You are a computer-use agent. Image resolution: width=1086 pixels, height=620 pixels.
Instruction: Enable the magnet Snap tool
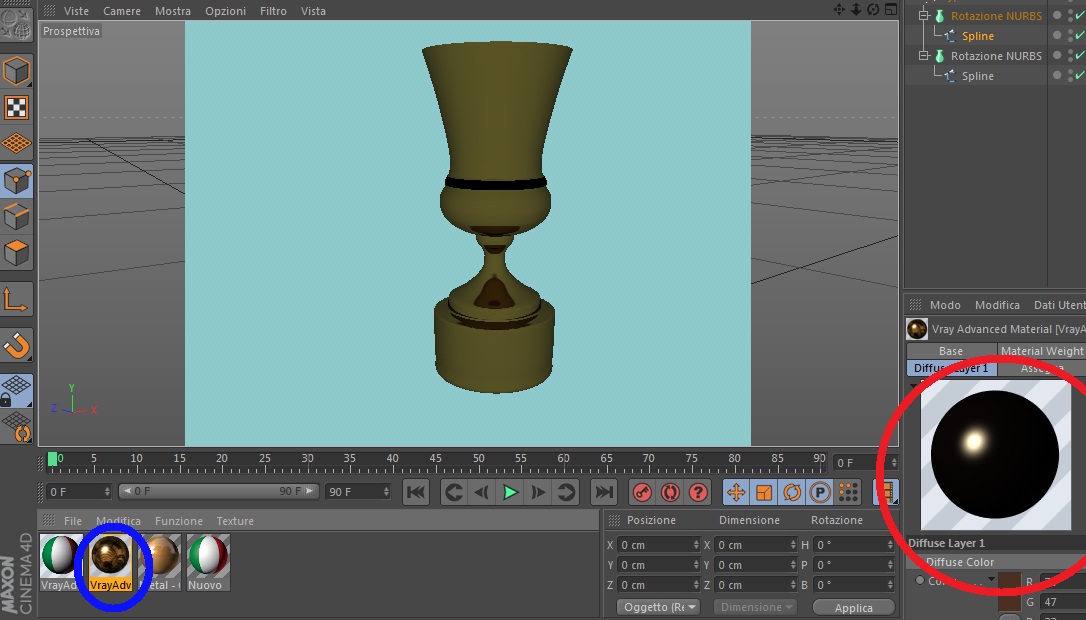[x=17, y=346]
